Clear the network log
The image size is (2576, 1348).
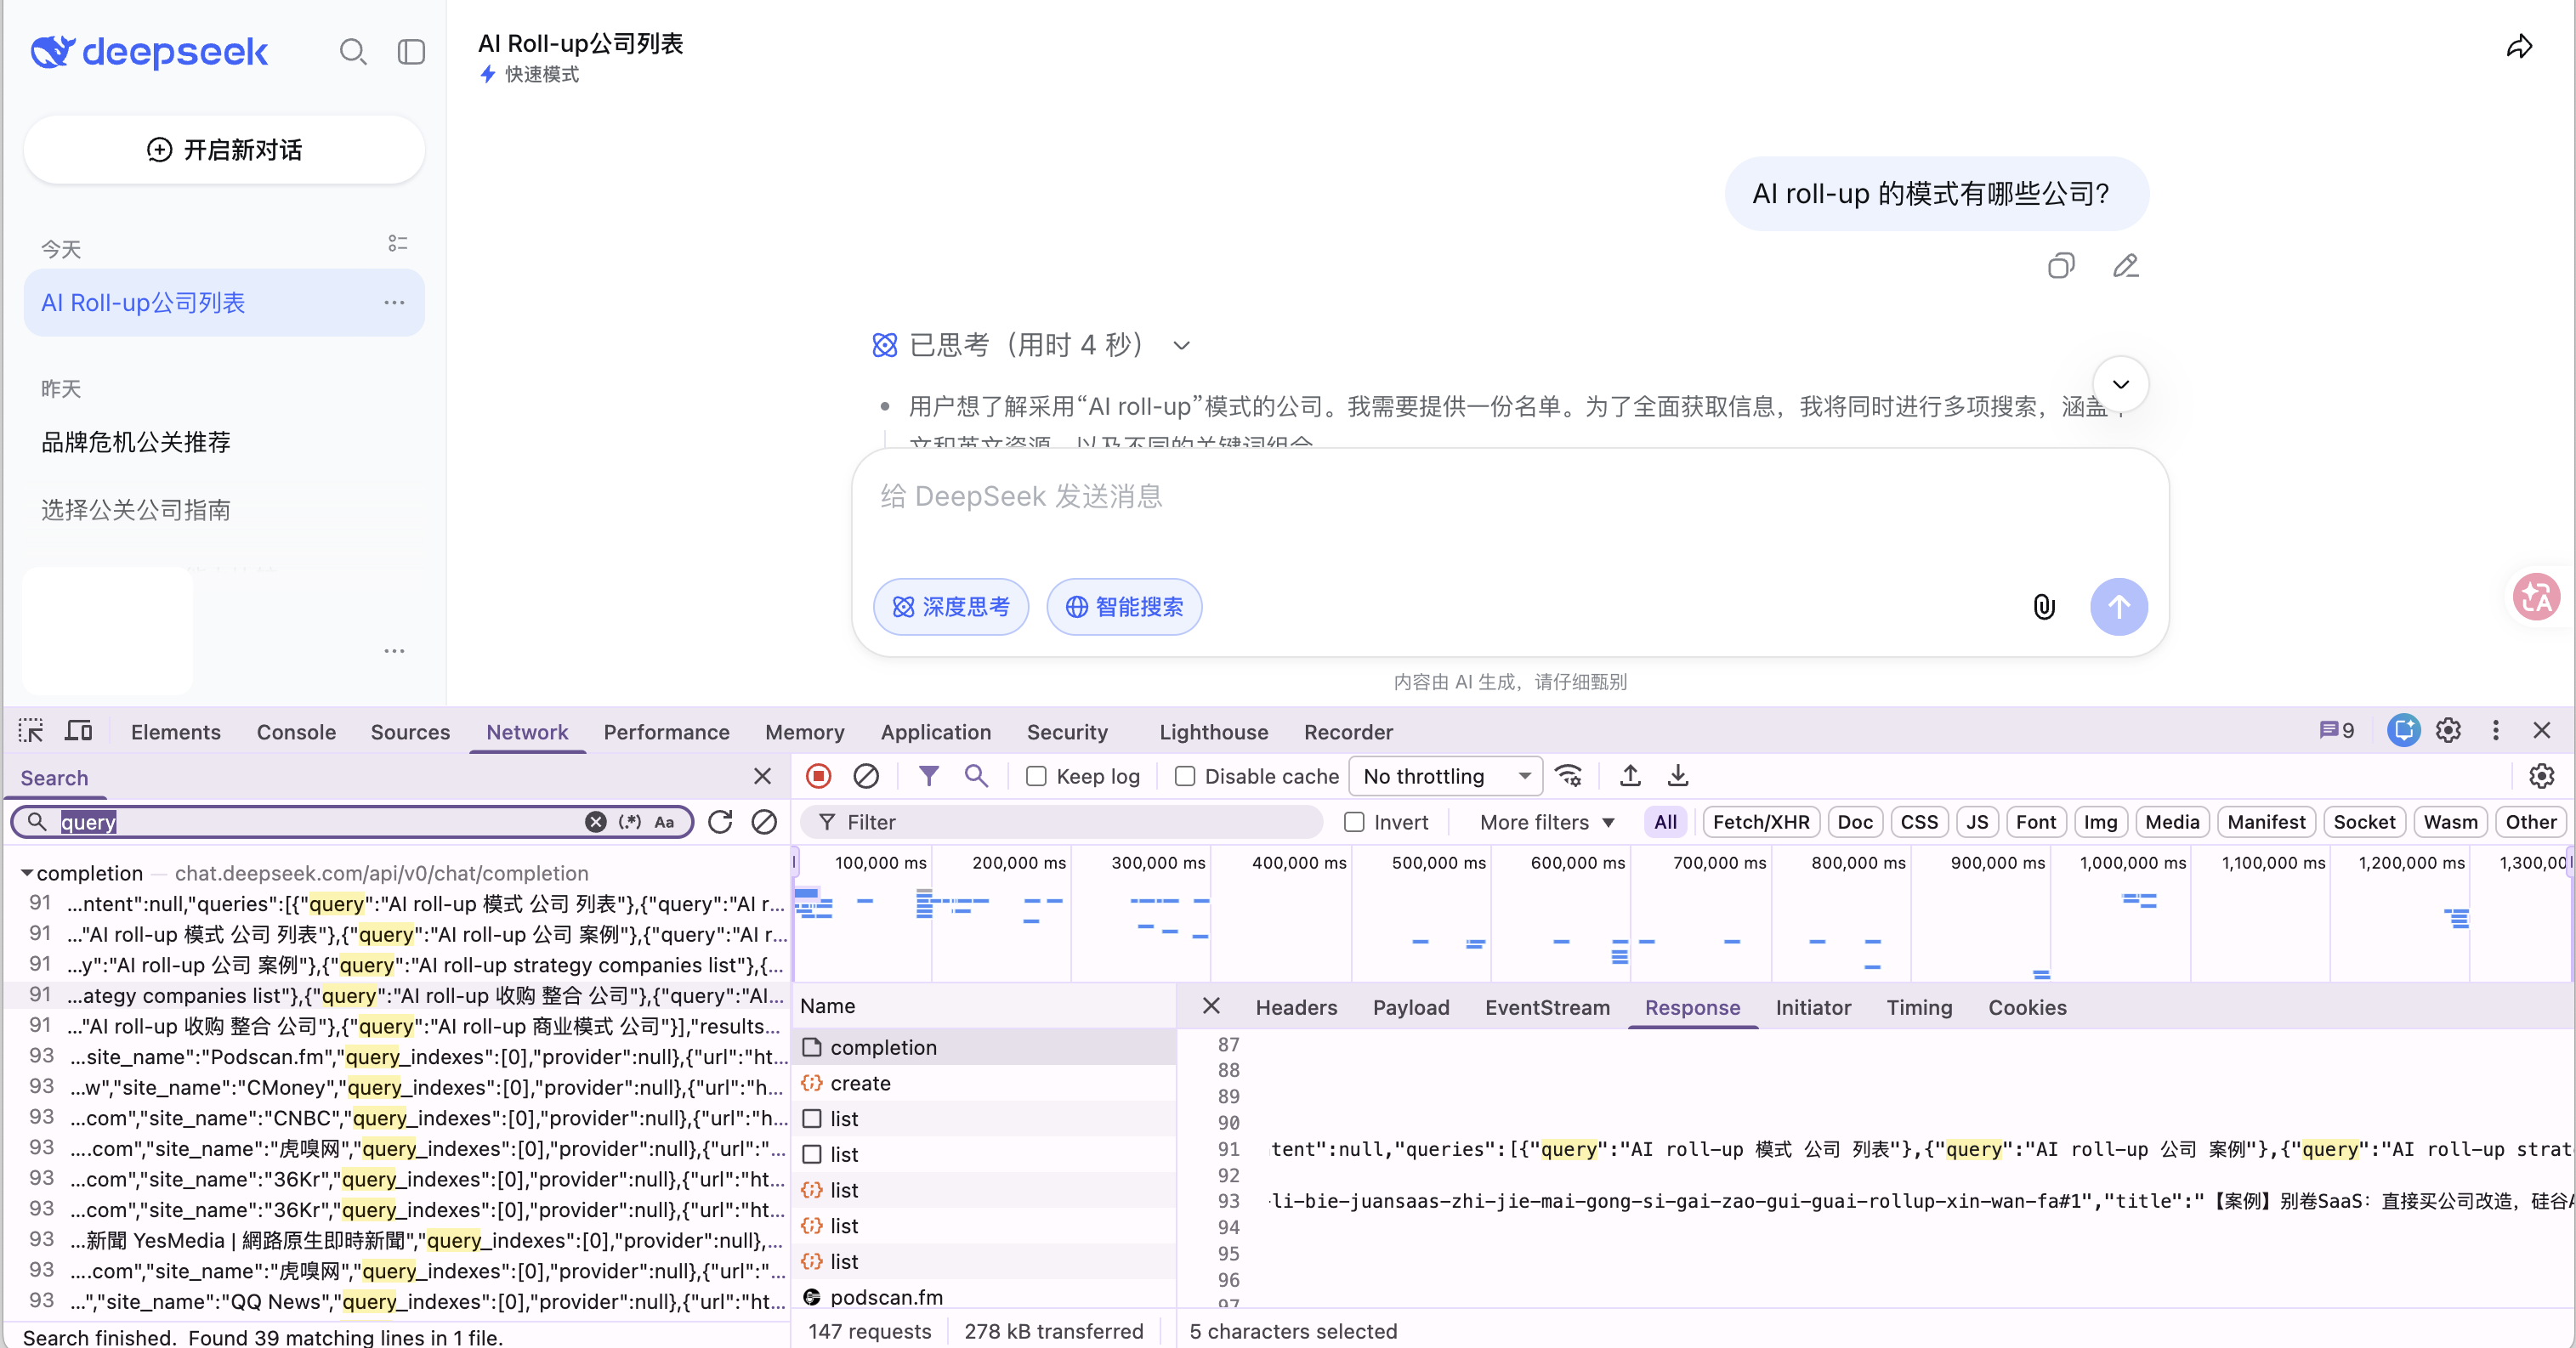(x=866, y=777)
